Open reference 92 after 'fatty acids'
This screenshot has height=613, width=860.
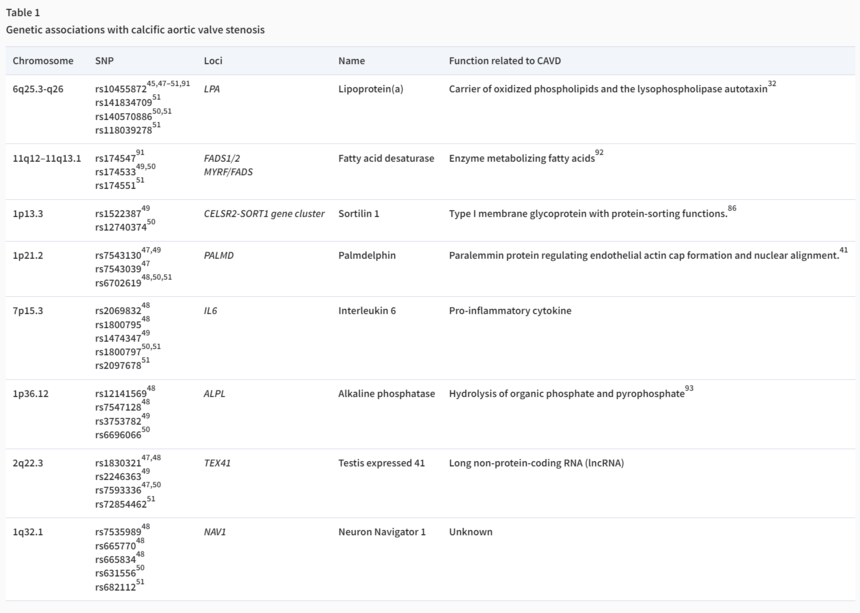599,153
